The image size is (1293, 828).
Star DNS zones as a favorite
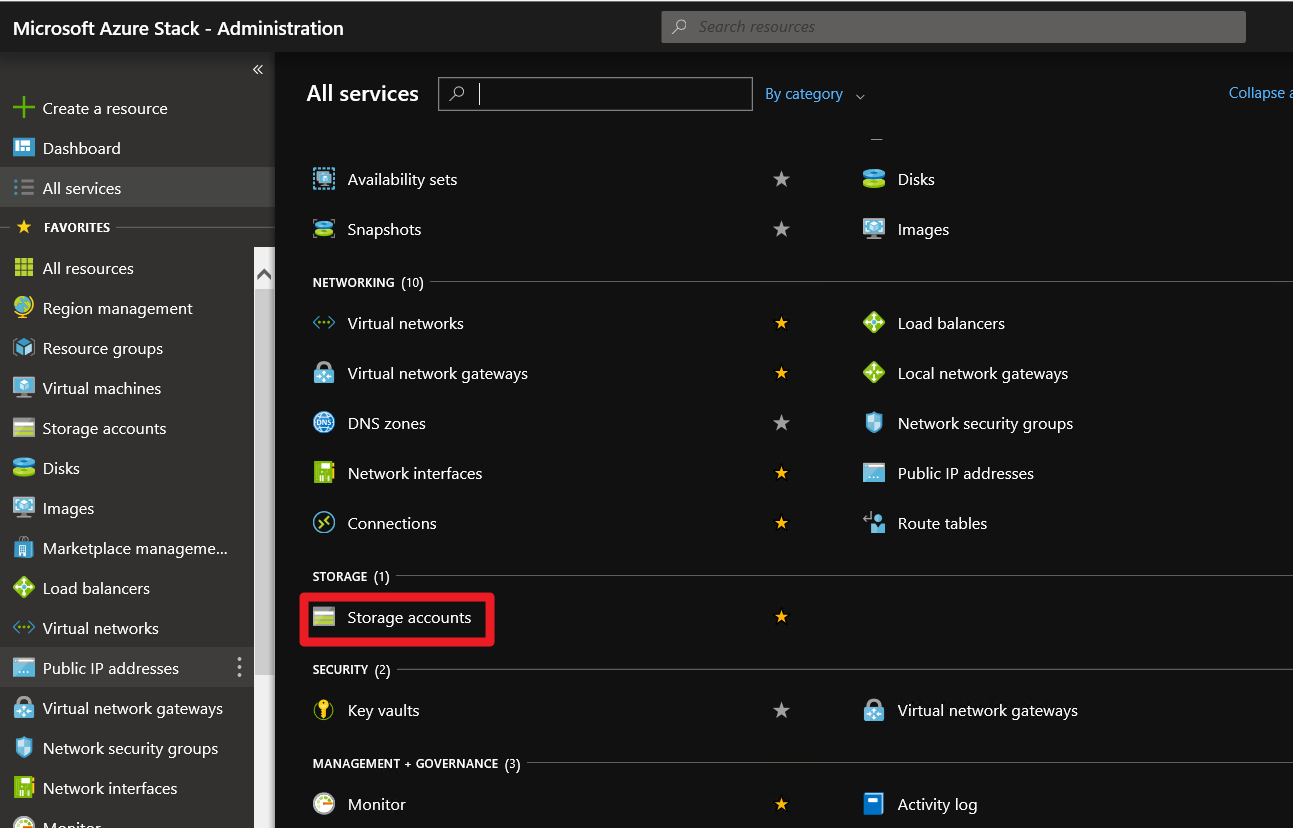(781, 423)
